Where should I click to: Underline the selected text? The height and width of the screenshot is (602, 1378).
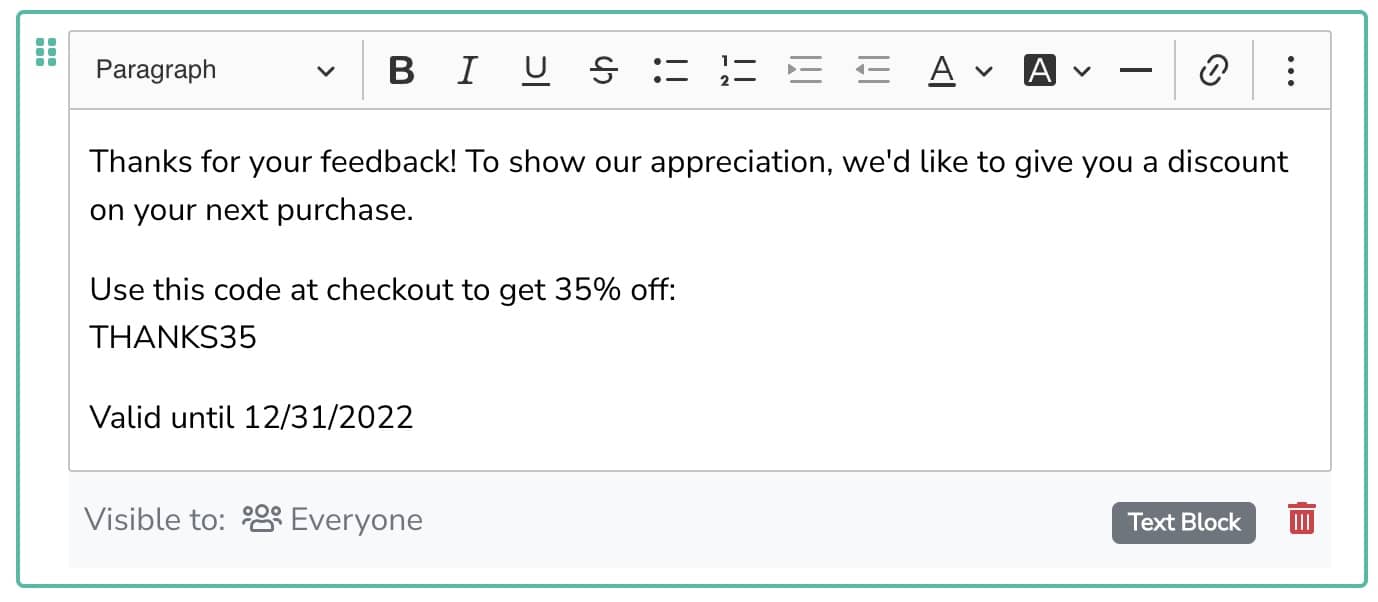pyautogui.click(x=536, y=71)
